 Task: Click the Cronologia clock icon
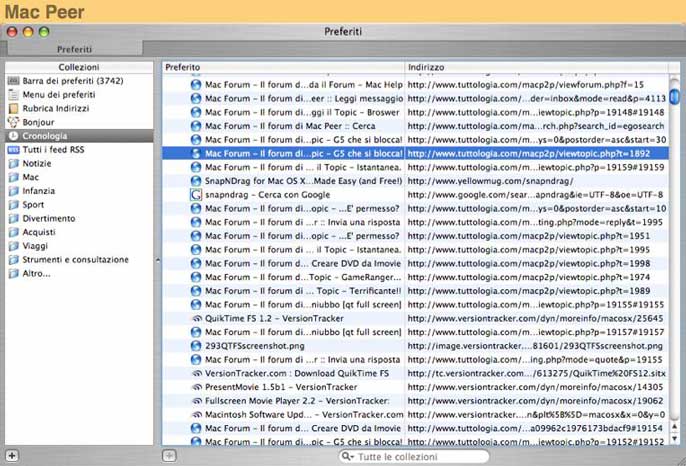(x=14, y=136)
